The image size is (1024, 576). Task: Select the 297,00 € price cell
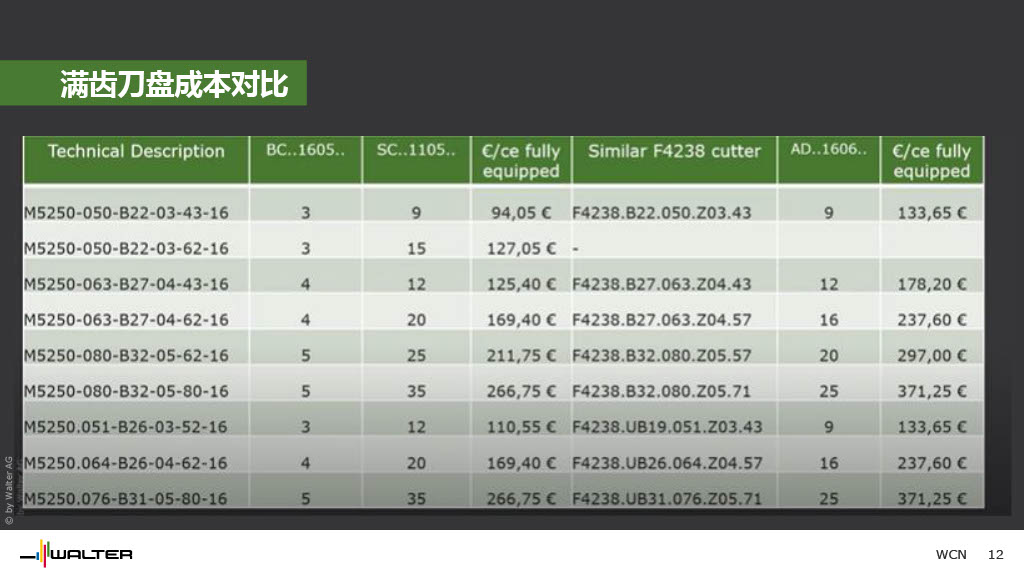pos(931,356)
